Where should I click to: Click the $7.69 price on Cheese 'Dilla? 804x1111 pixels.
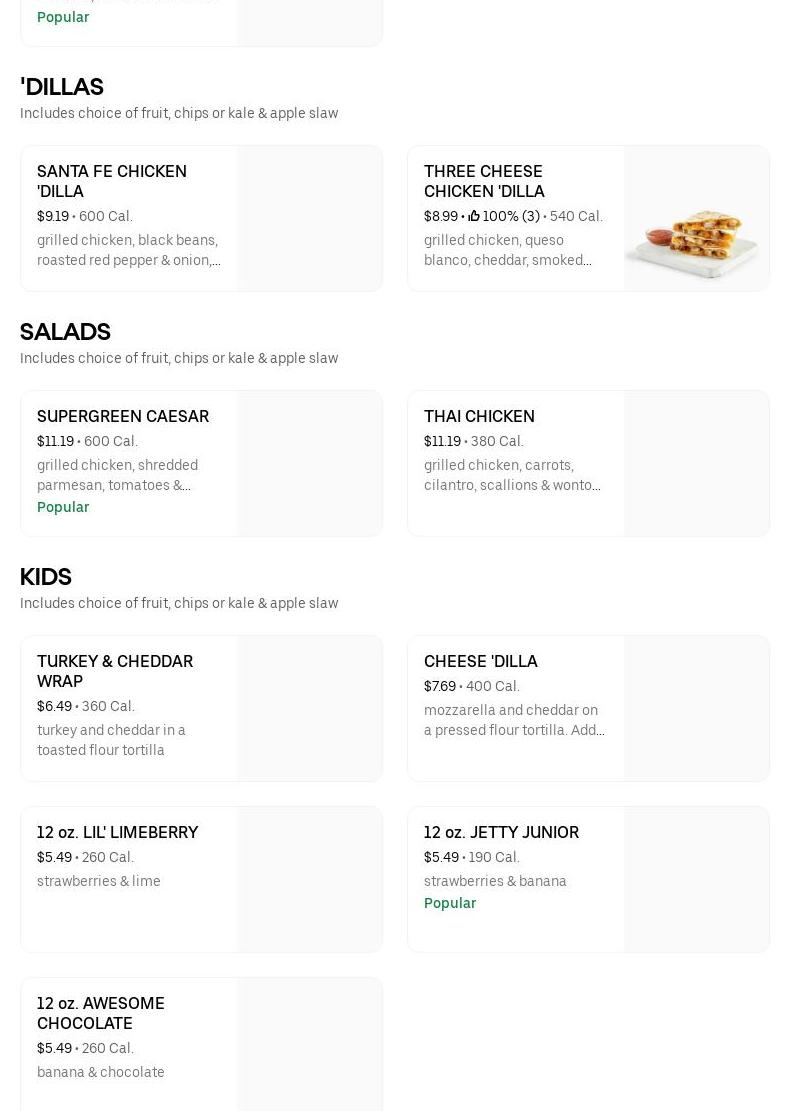pos(440,686)
